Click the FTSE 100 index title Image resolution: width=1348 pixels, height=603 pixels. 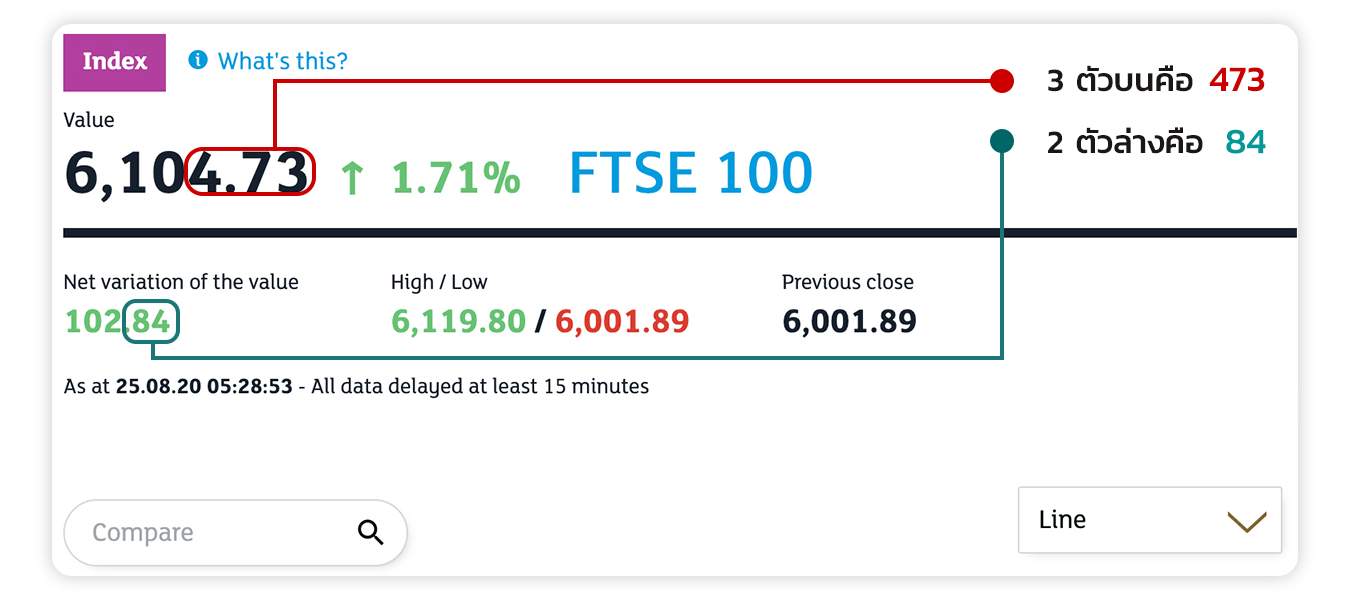pyautogui.click(x=690, y=173)
